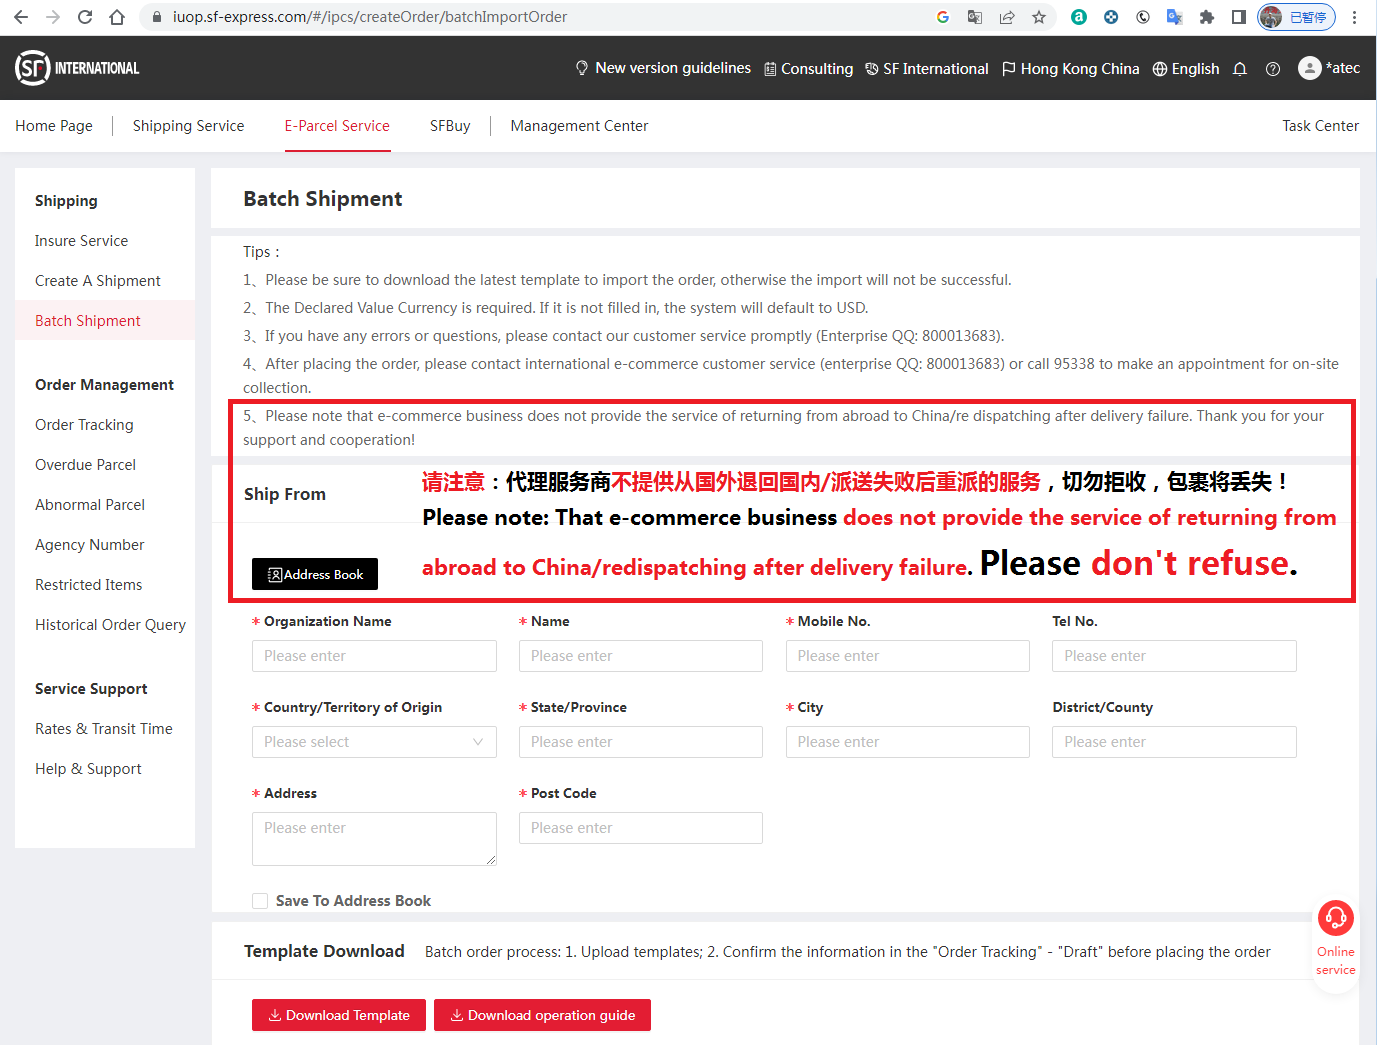Click the Address Book button

click(x=315, y=574)
